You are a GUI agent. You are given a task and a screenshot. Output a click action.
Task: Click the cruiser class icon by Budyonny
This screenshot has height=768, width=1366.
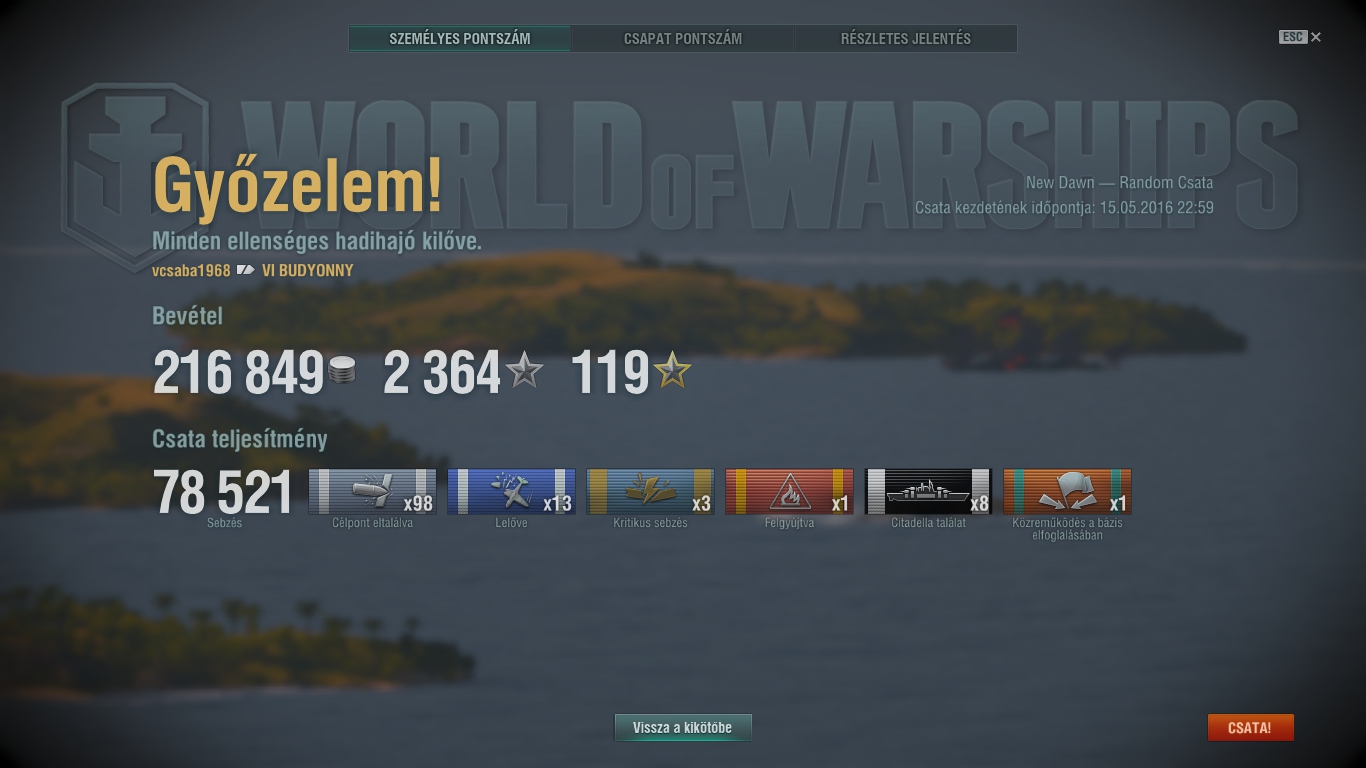[x=246, y=270]
